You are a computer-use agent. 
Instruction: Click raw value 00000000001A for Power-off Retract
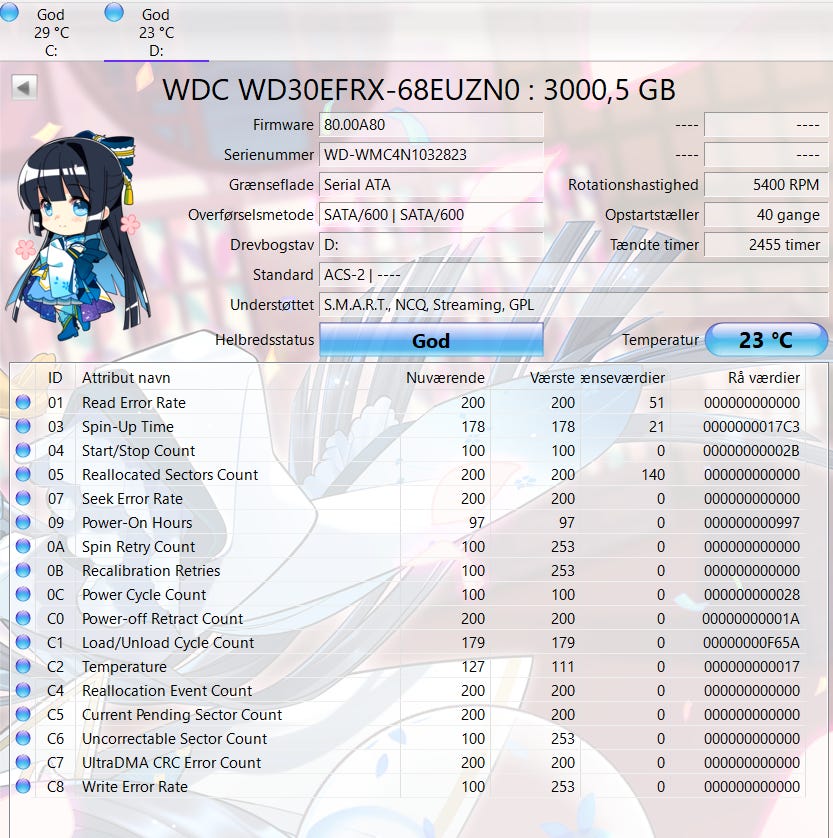click(x=751, y=619)
